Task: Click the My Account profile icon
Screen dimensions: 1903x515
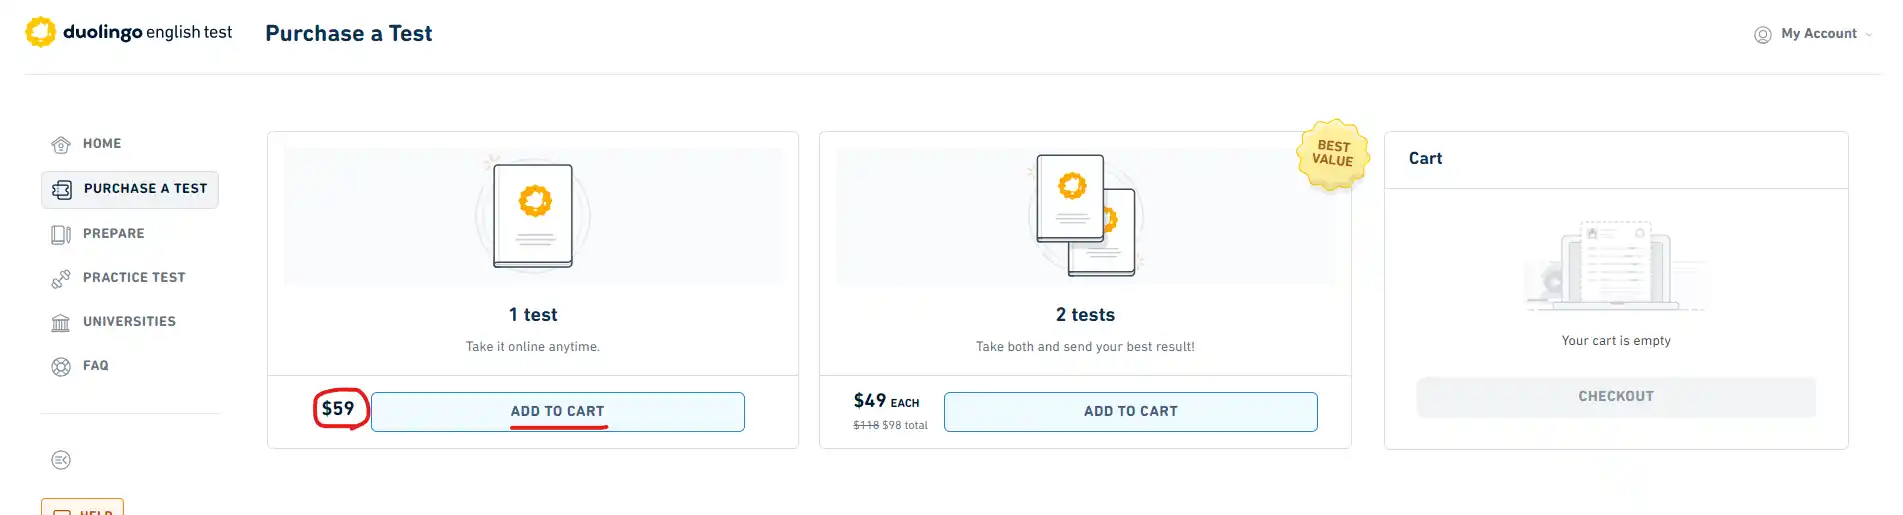Action: coord(1763,35)
